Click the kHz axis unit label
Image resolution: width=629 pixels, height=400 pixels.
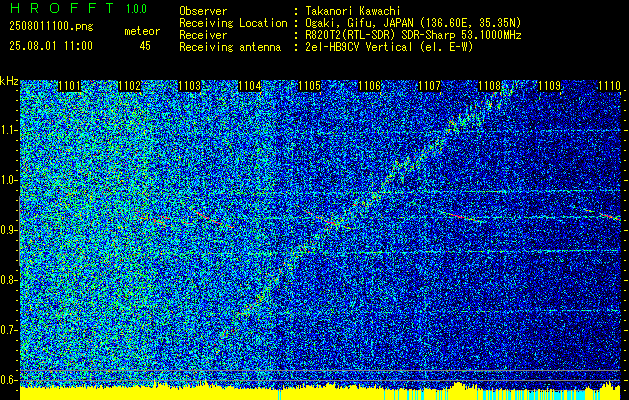[x=9, y=81]
